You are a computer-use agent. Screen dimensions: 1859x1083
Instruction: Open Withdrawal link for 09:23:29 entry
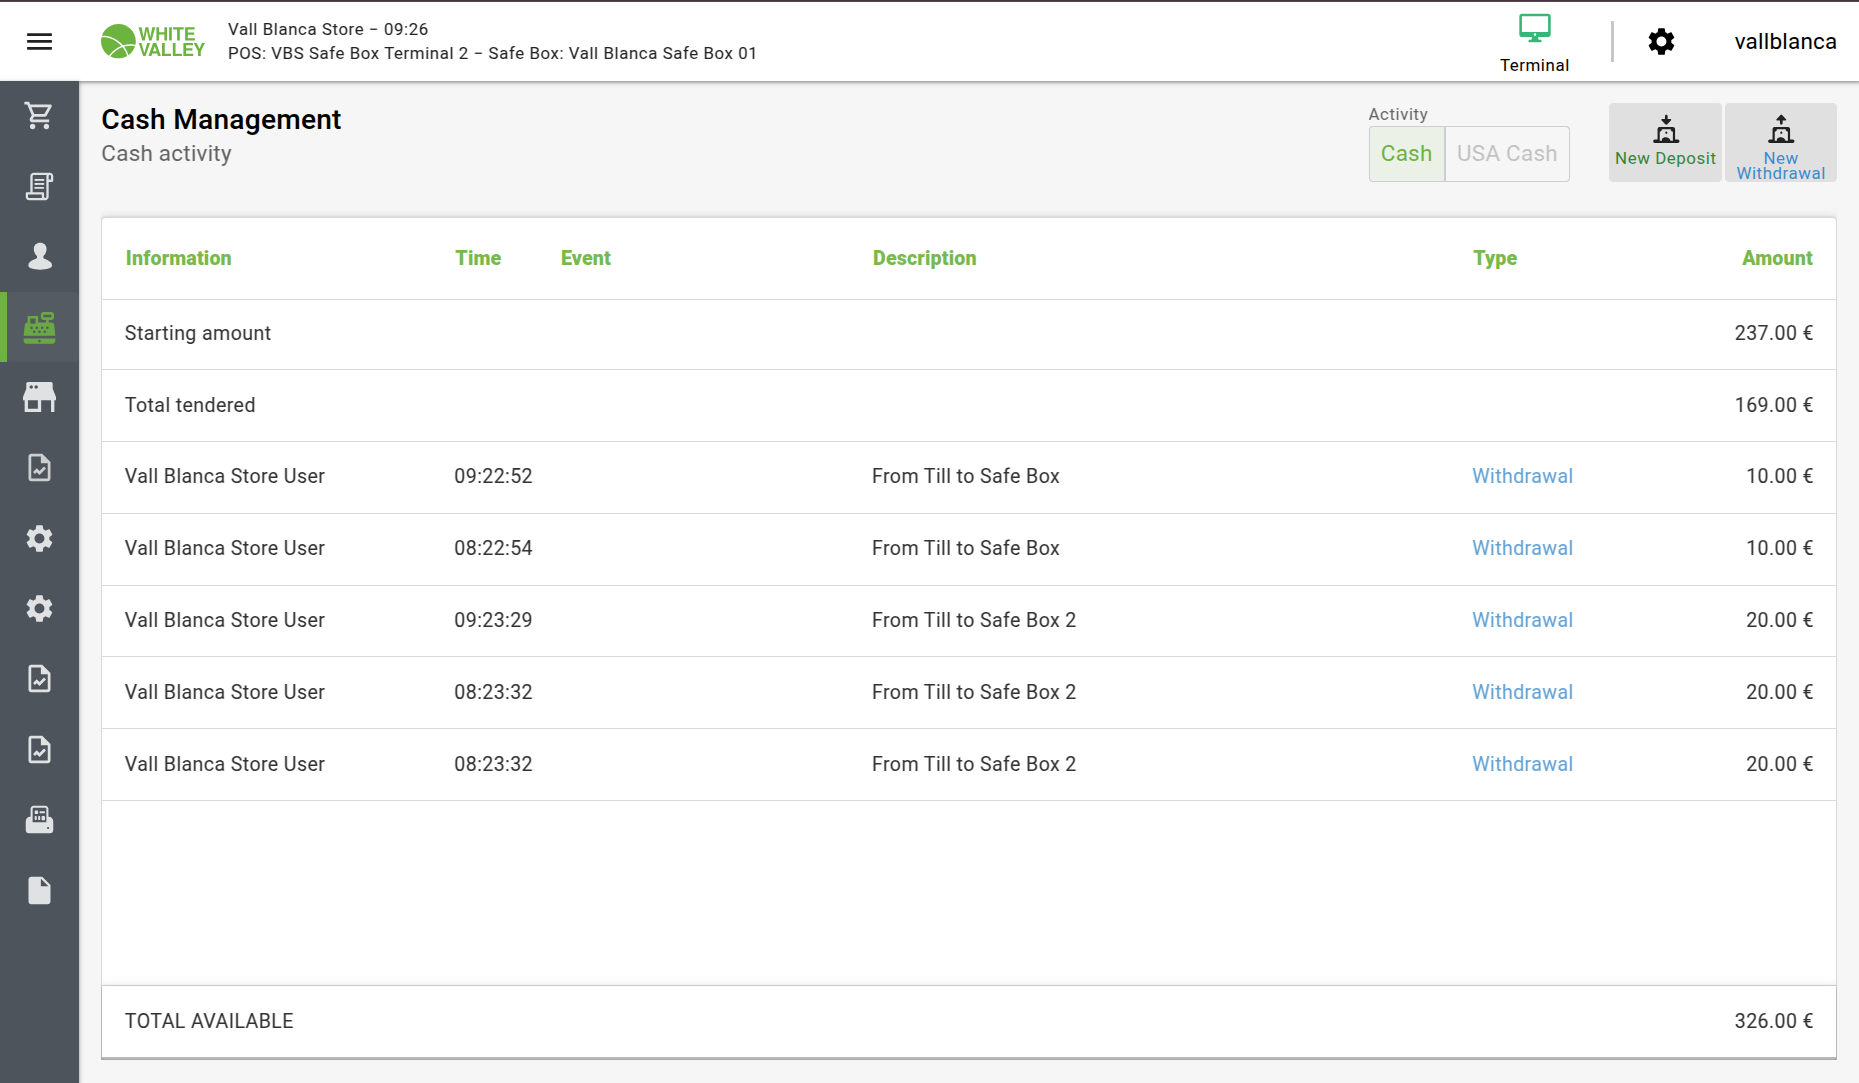coord(1522,620)
